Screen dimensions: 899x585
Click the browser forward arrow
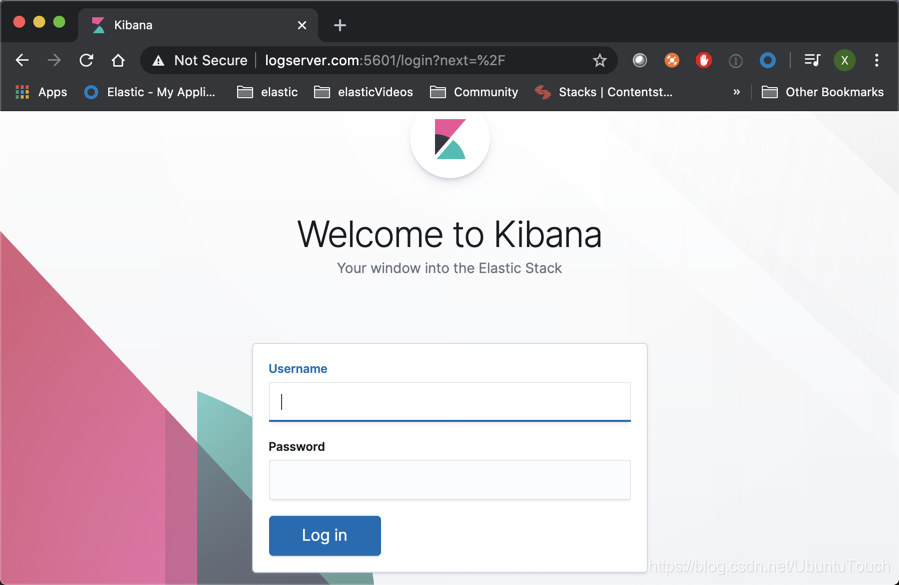(54, 60)
